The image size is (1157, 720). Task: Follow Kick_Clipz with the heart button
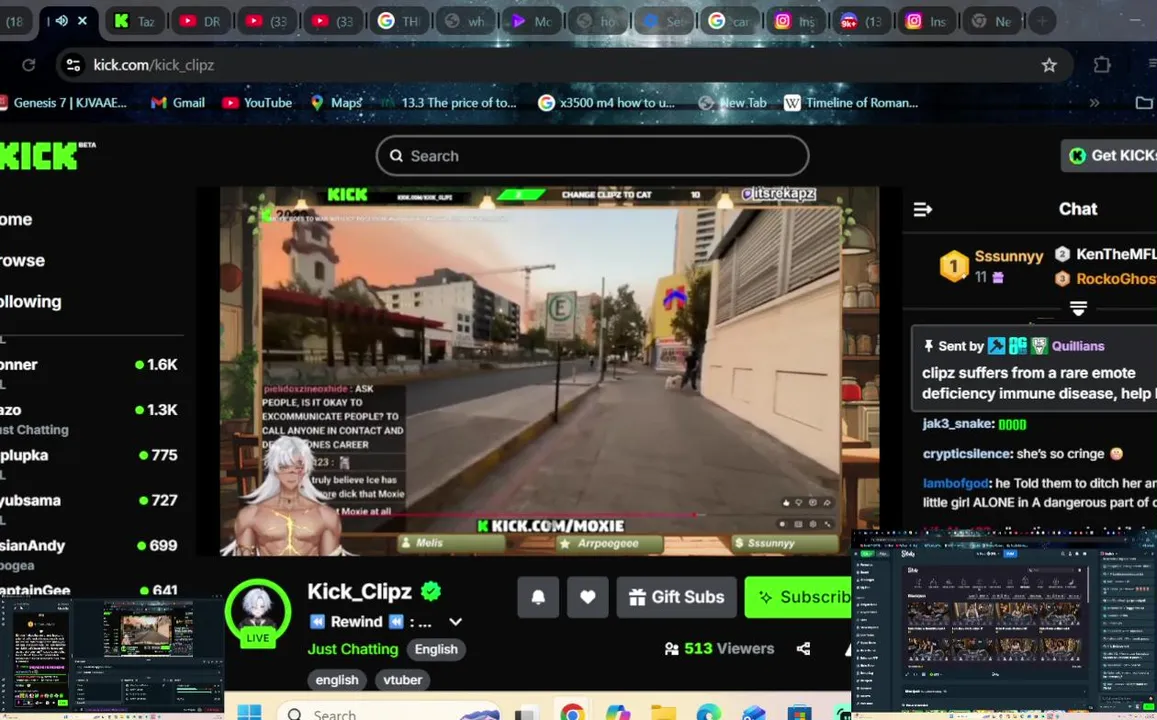pos(587,597)
